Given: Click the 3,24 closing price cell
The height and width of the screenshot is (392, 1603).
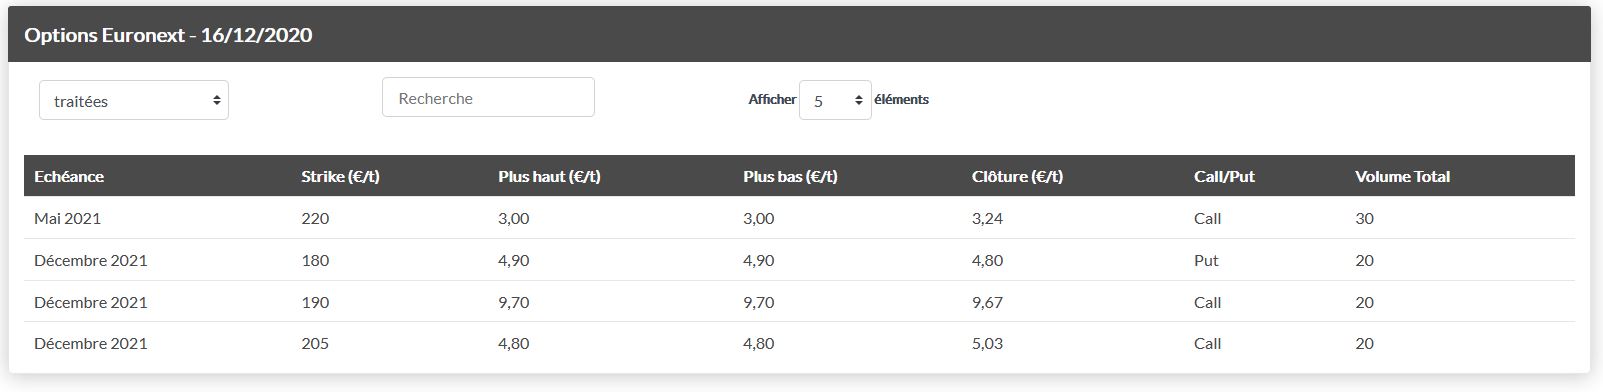Looking at the screenshot, I should click(x=987, y=218).
